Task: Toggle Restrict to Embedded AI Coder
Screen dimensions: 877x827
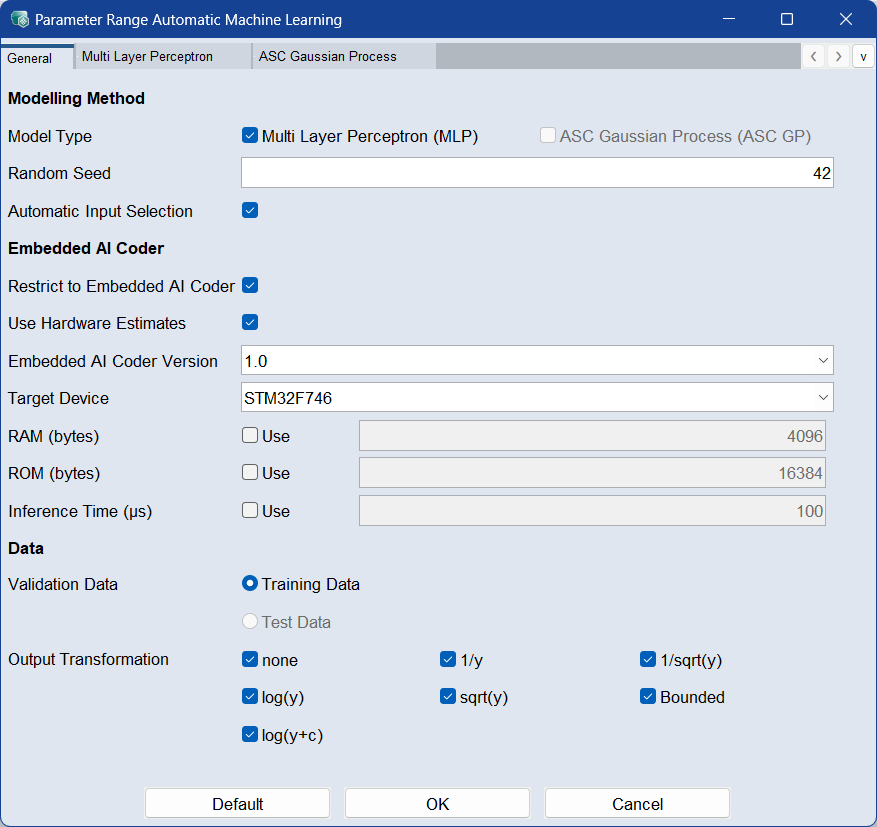Action: 250,286
